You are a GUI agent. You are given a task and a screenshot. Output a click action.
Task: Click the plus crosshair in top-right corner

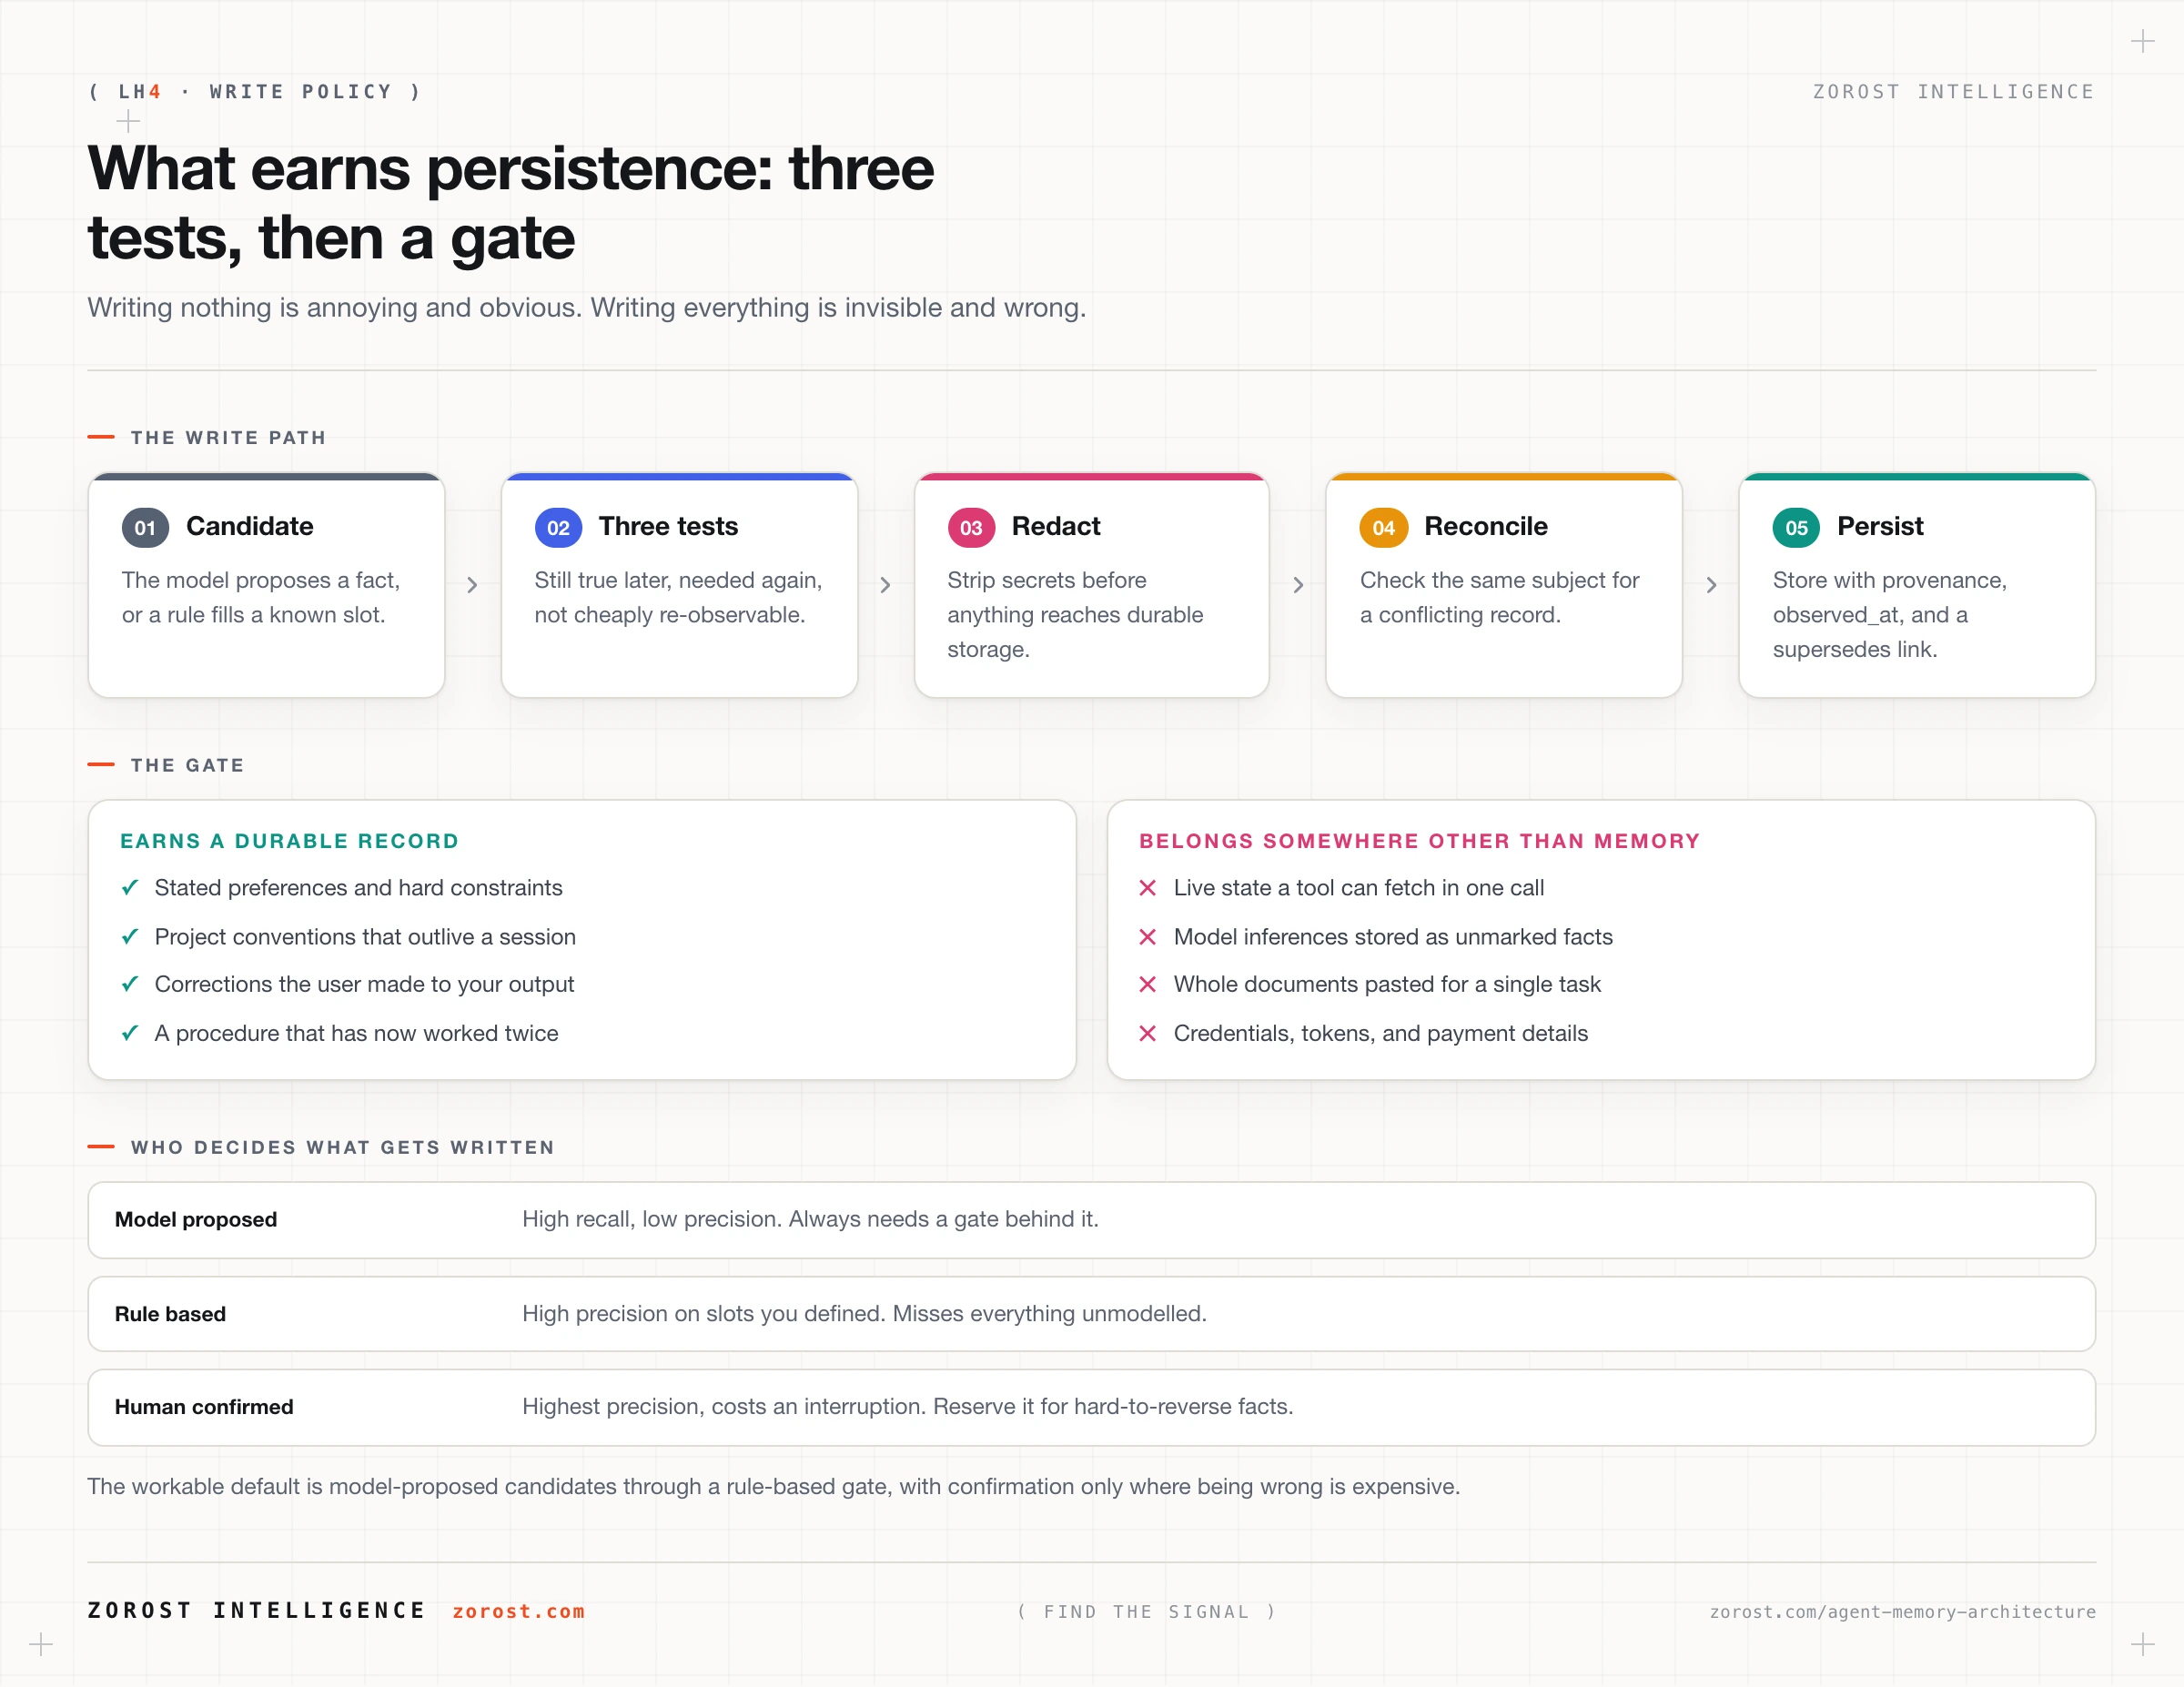2142,41
